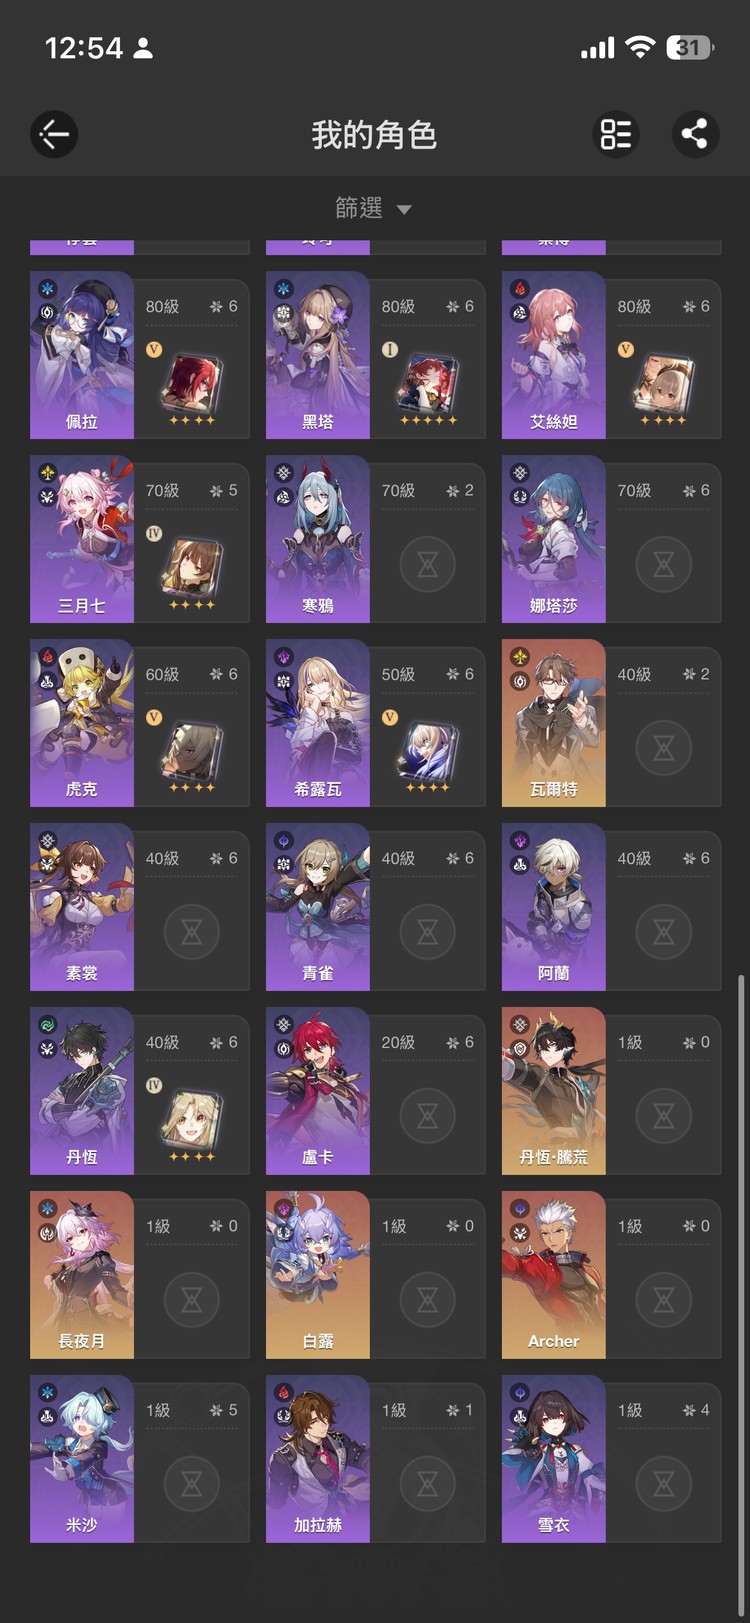This screenshot has width=750, height=1623.
Task: Tap the 希露瓦 character portrait
Action: (318, 723)
